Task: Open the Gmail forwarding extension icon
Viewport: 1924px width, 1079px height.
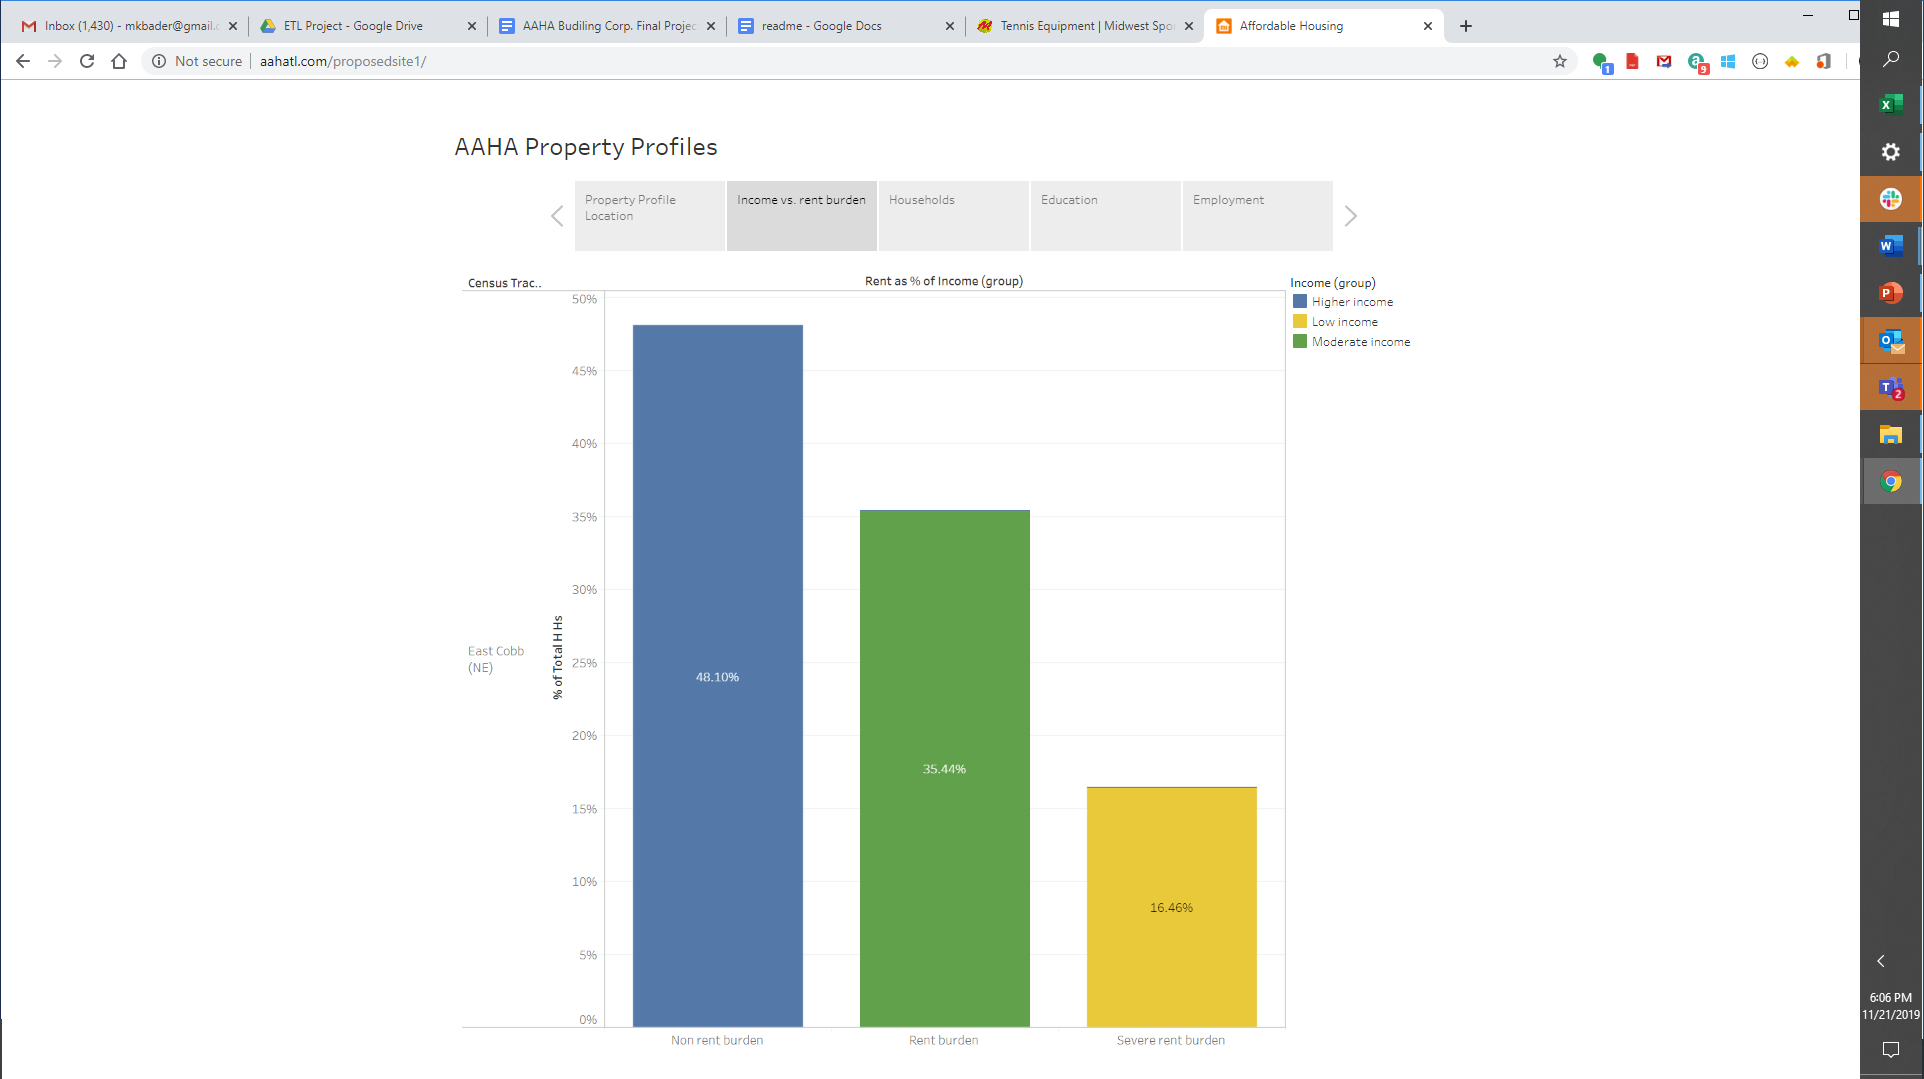Action: click(x=1664, y=61)
